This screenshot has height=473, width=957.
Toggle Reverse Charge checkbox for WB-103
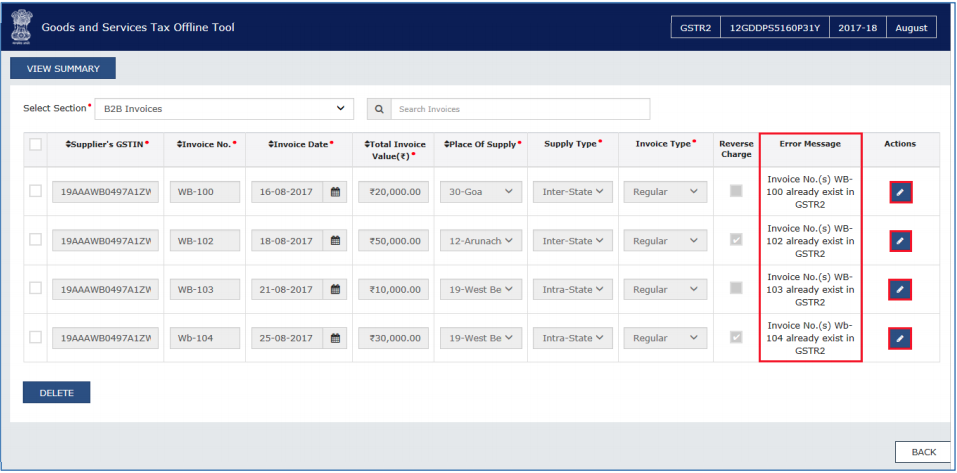coord(737,288)
